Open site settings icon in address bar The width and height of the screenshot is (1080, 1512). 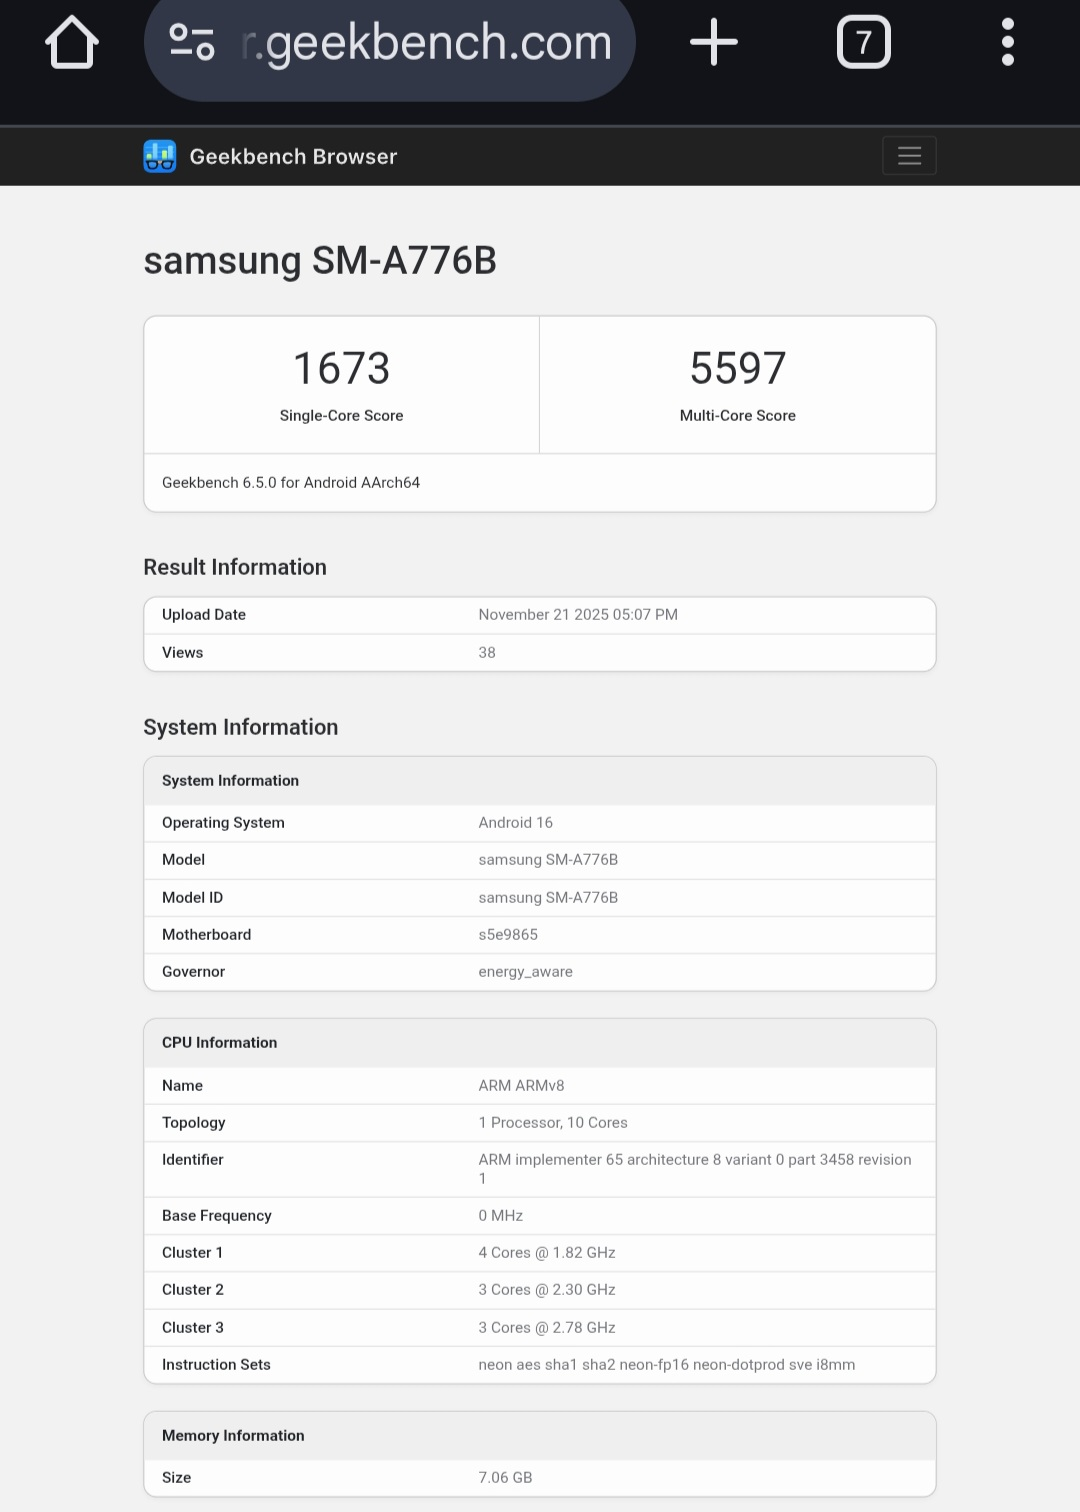pyautogui.click(x=191, y=42)
